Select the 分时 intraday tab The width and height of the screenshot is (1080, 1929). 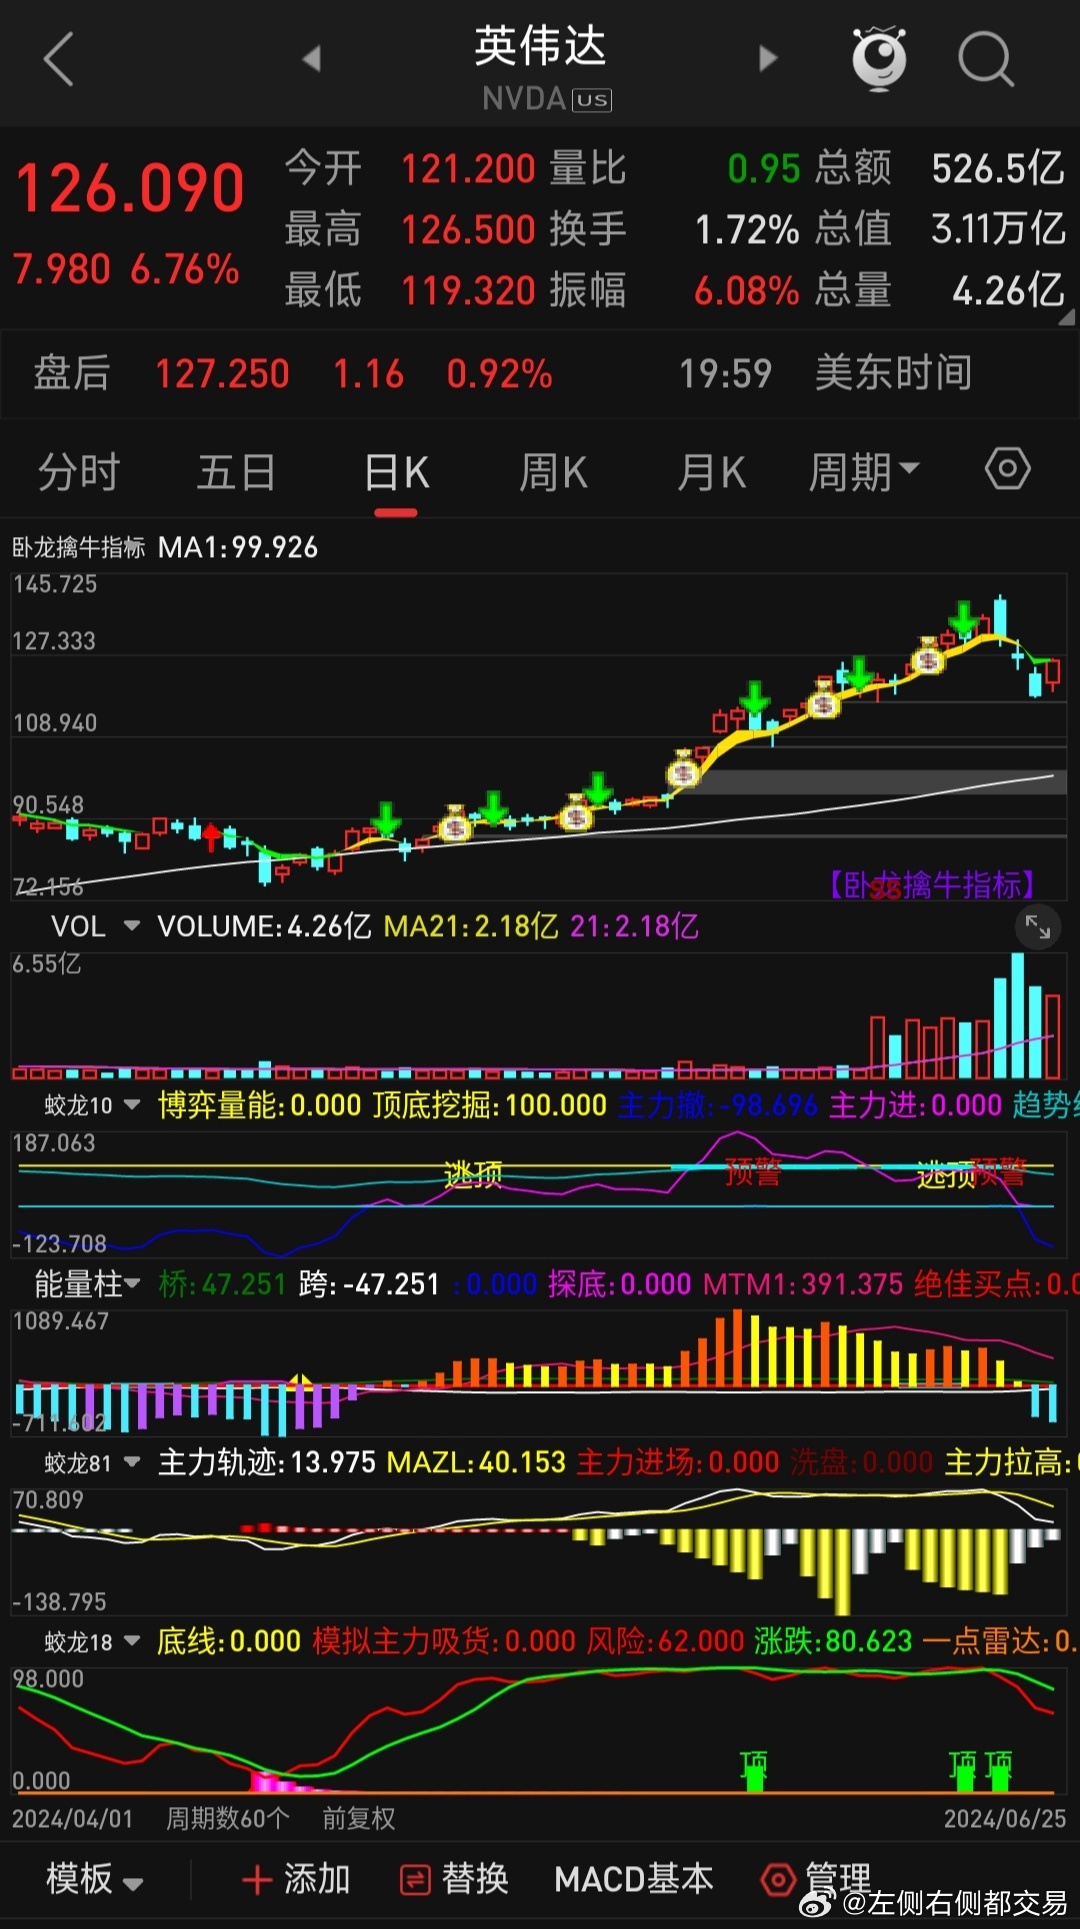pyautogui.click(x=79, y=472)
